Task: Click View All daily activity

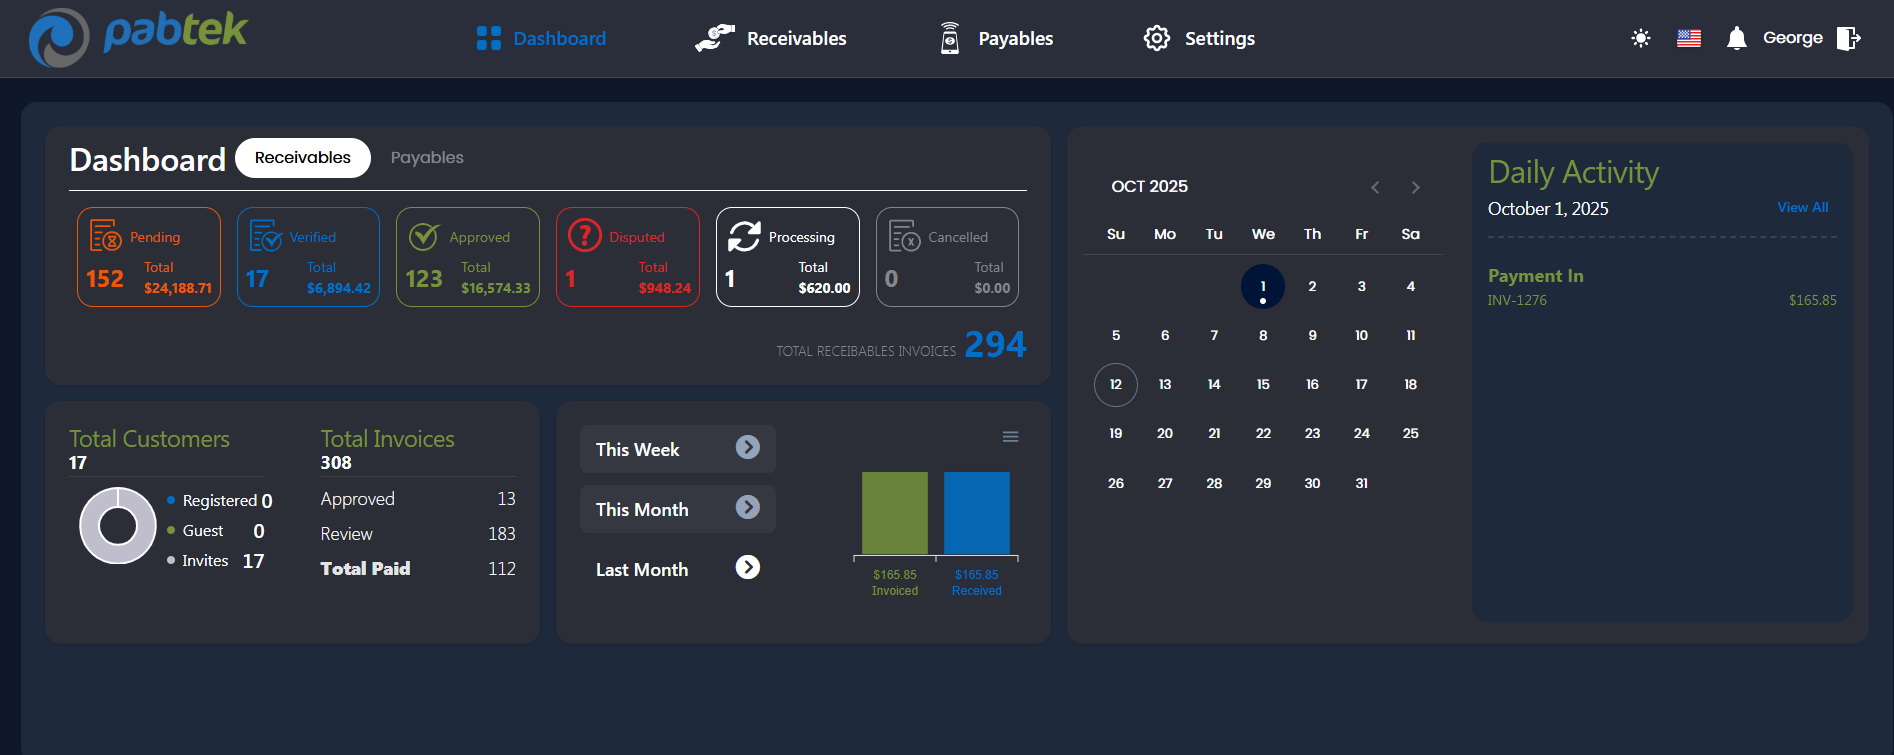Action: pos(1803,207)
